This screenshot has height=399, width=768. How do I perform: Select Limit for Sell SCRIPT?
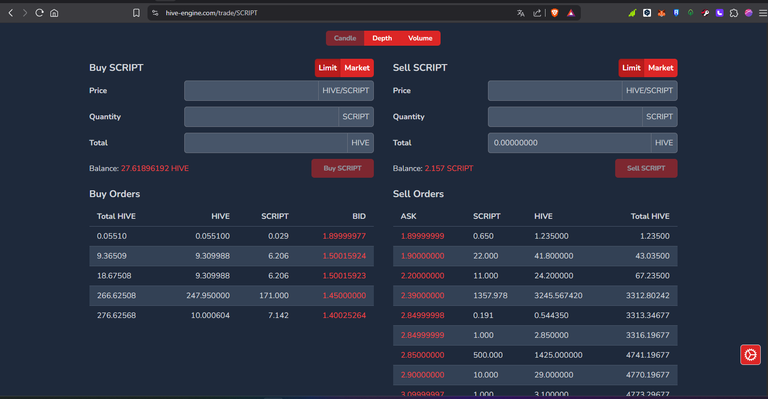[x=631, y=68]
